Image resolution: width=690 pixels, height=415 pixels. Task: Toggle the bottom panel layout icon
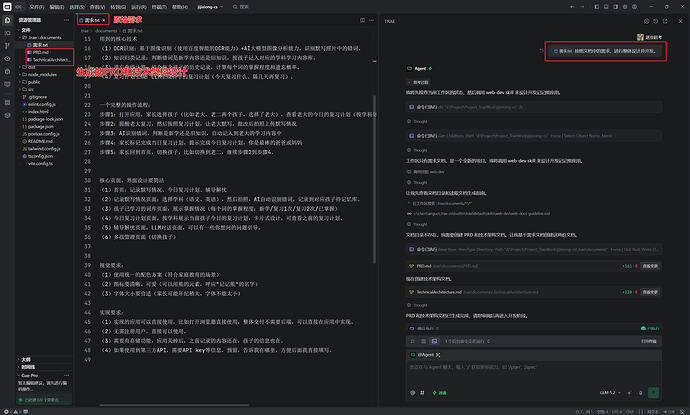606,7
